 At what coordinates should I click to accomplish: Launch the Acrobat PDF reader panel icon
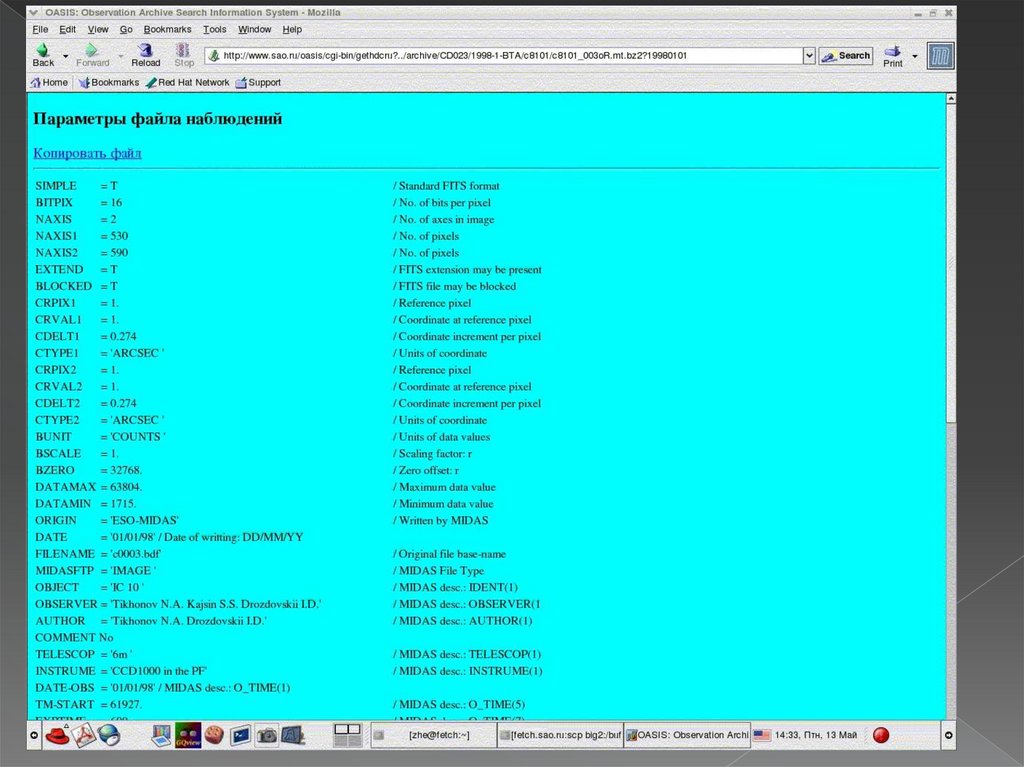pos(84,736)
